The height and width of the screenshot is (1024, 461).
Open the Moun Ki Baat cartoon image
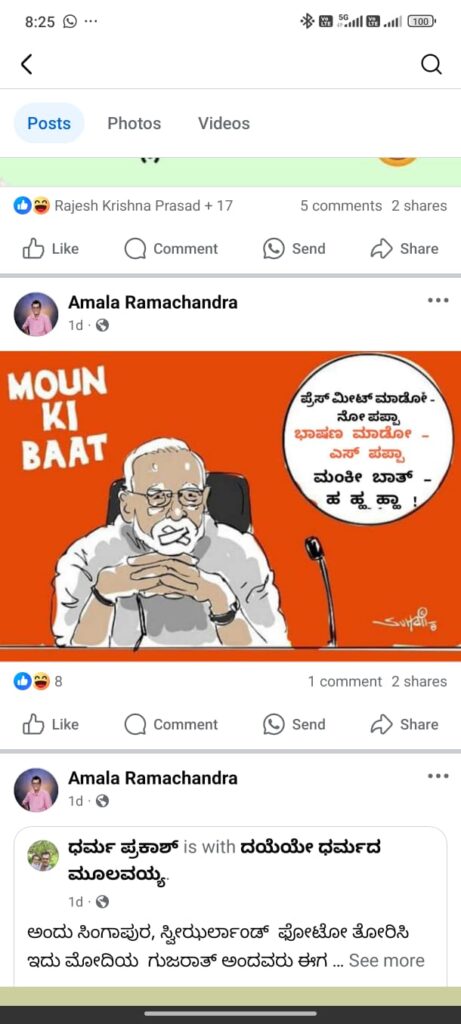click(230, 506)
